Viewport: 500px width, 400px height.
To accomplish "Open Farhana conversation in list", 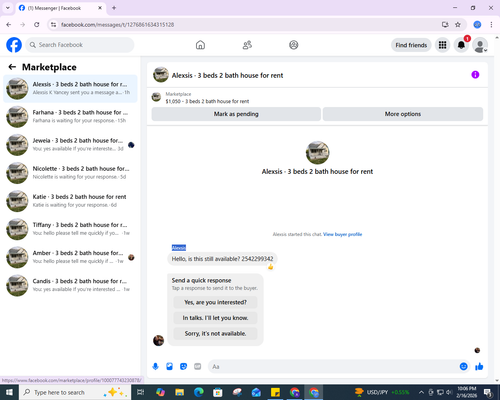I will 70,117.
